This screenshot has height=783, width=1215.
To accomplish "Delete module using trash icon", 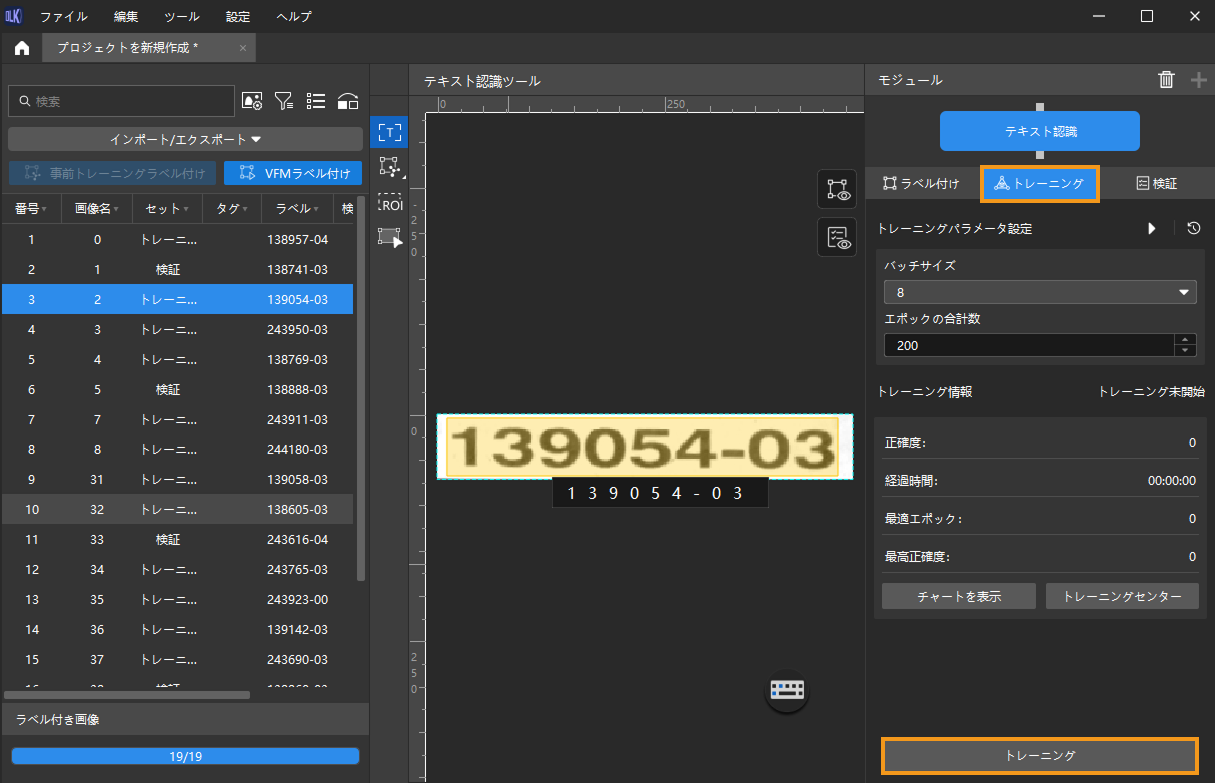I will click(x=1166, y=80).
